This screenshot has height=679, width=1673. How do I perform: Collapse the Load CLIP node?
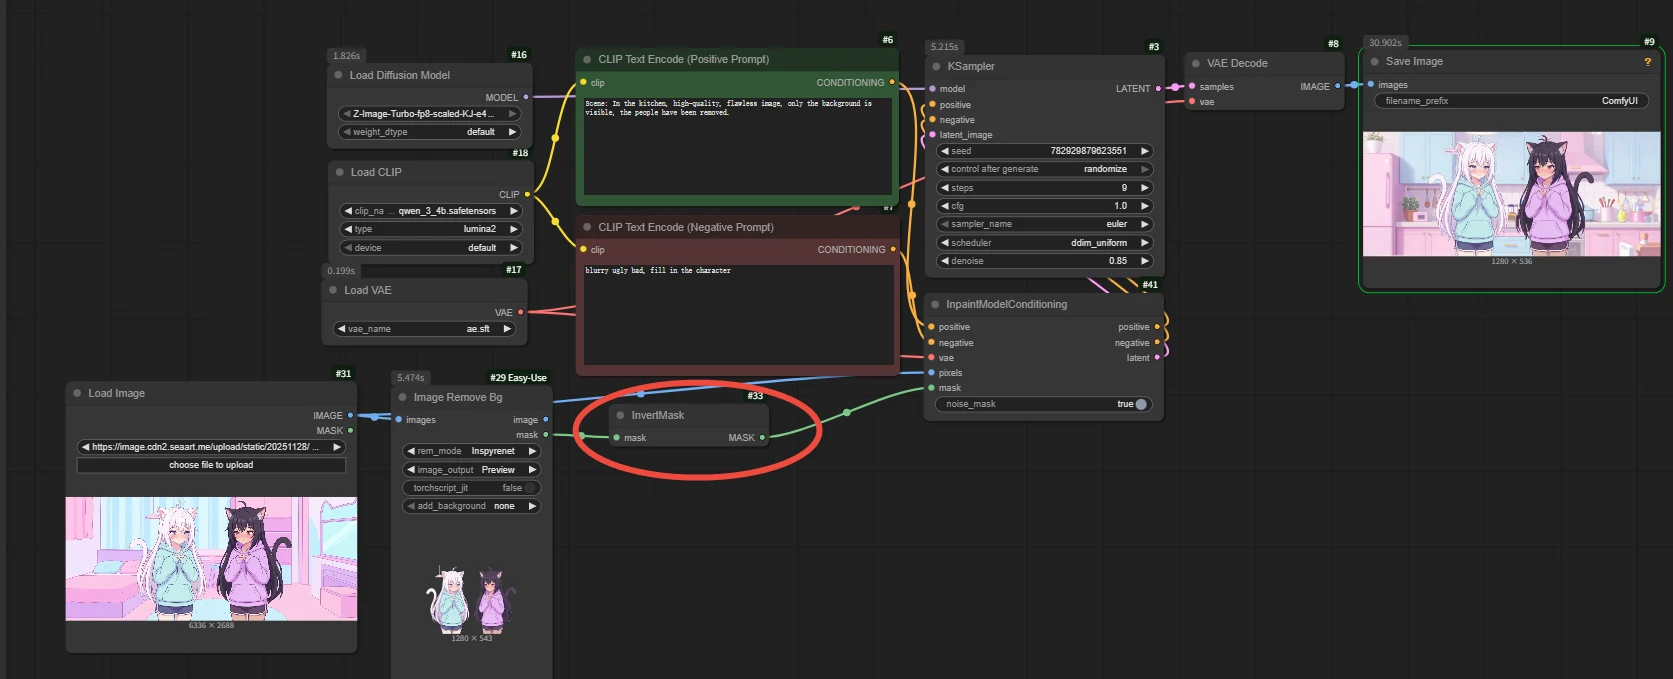(x=340, y=172)
